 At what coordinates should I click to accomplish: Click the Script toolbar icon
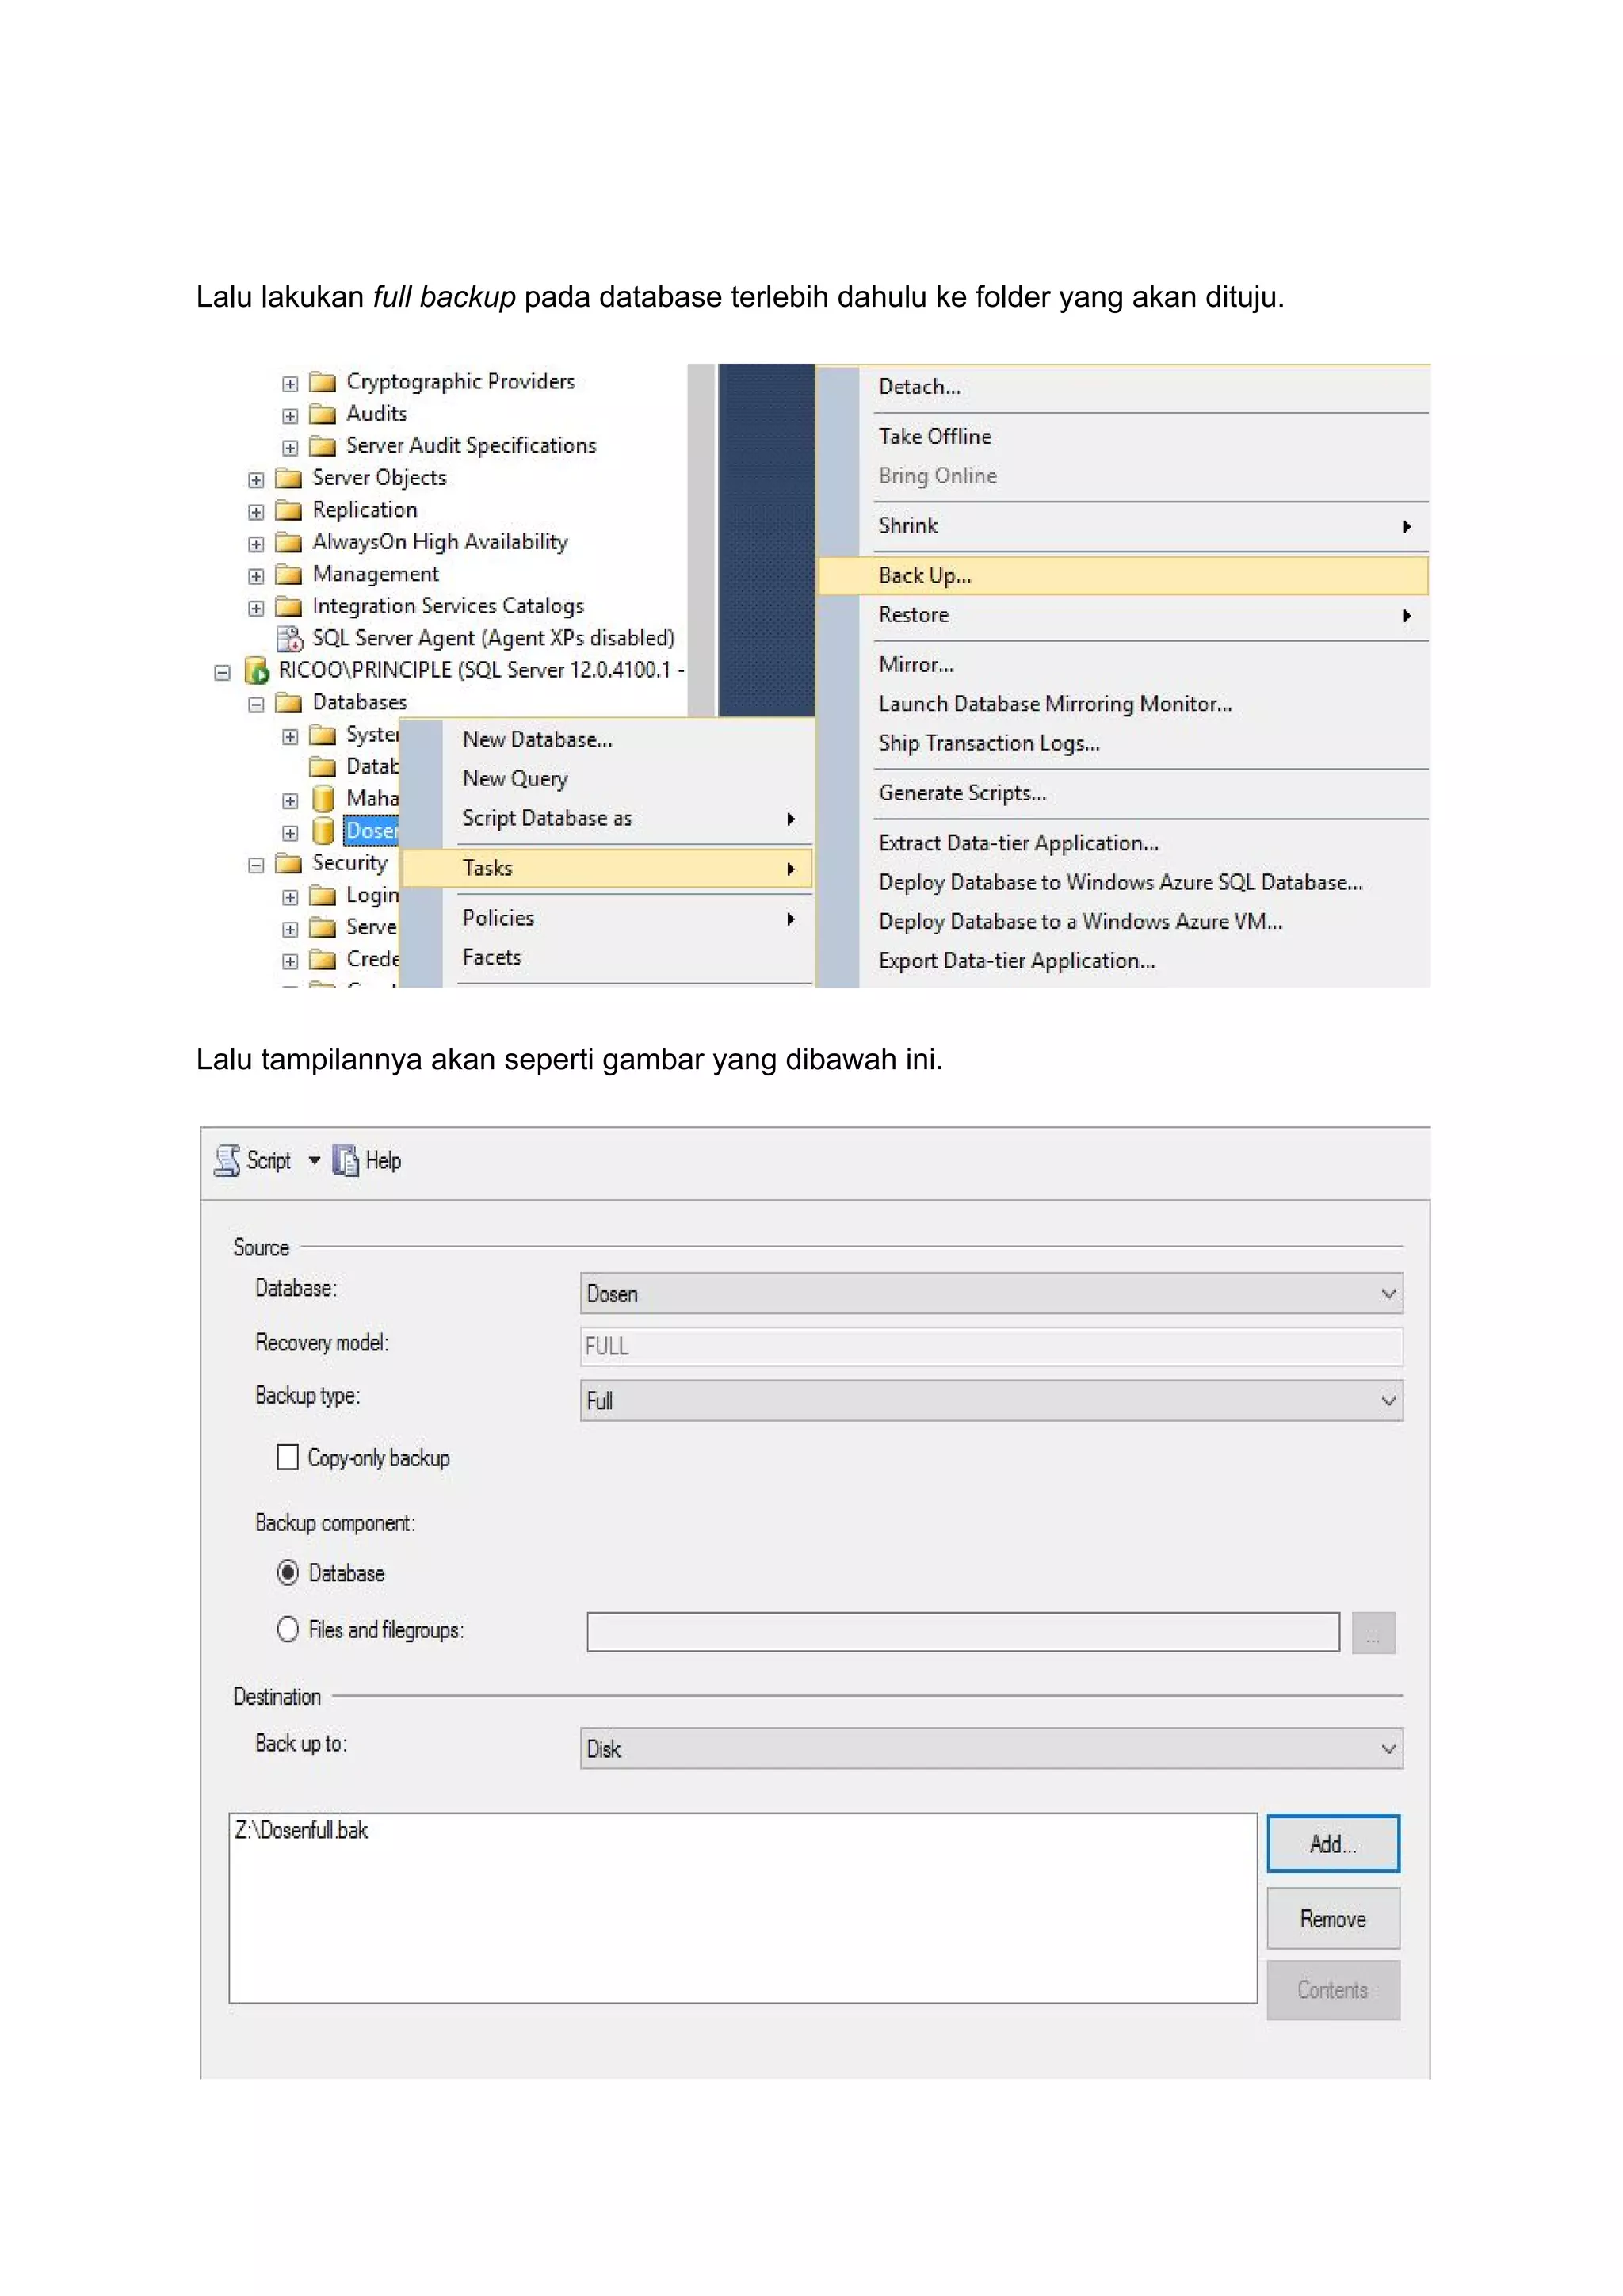[227, 1160]
